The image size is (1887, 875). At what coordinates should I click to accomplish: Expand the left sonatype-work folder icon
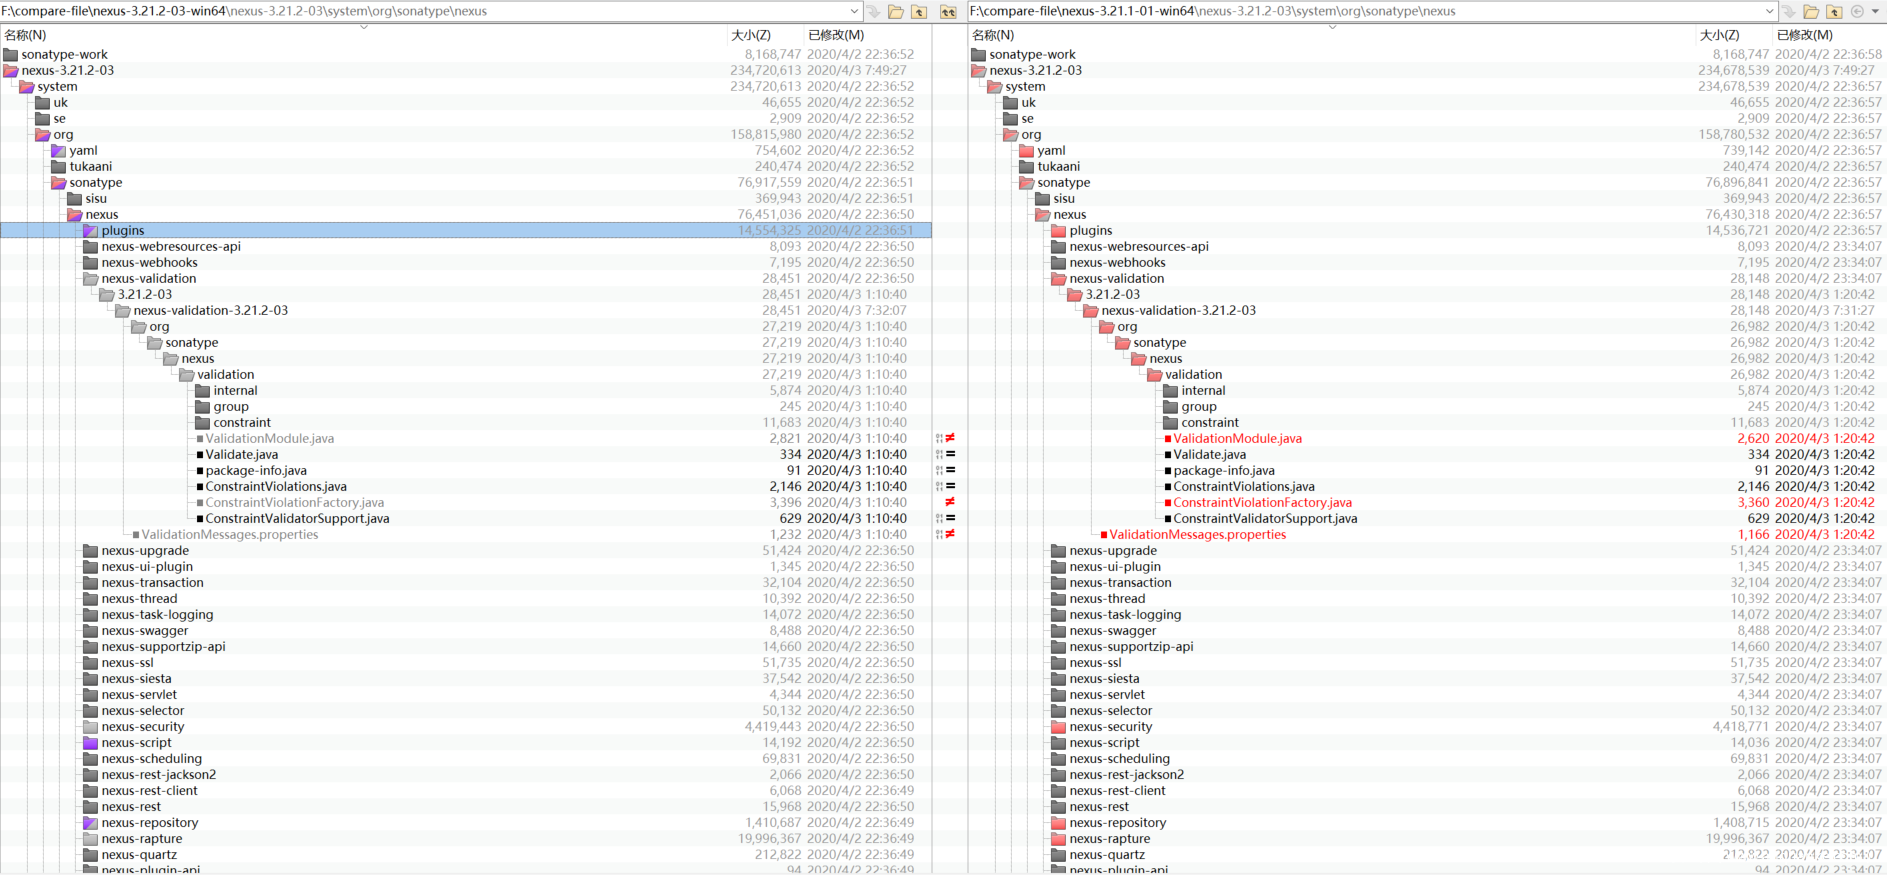(x=10, y=55)
